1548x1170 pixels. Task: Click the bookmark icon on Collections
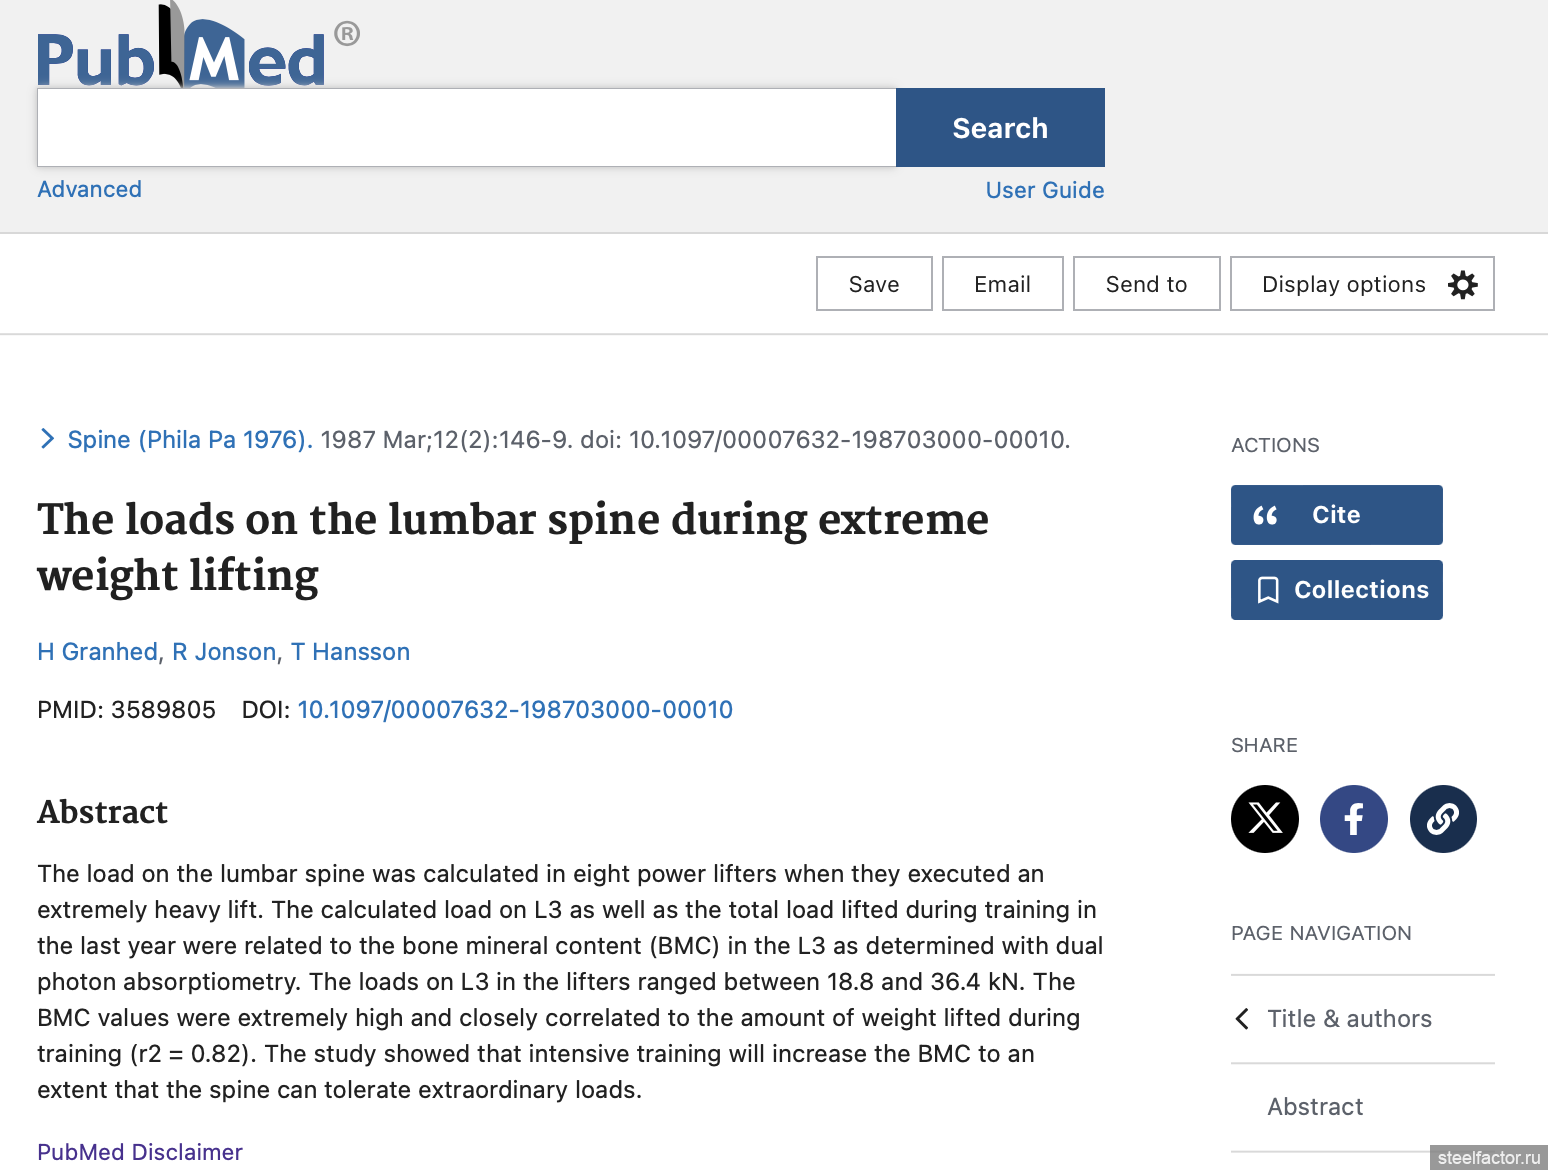(x=1268, y=590)
